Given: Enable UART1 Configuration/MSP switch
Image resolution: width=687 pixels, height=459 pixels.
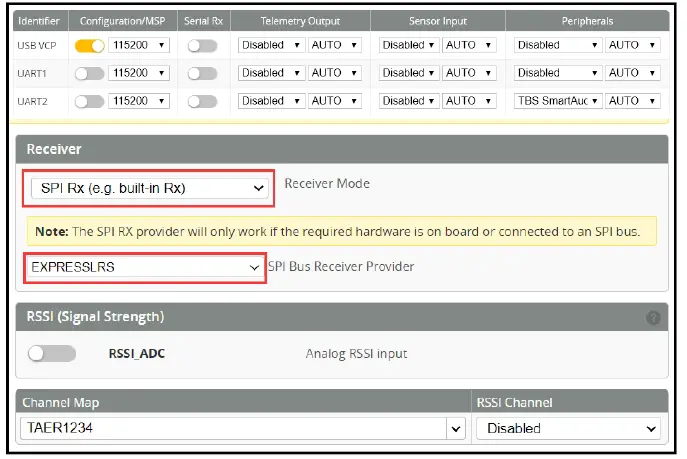Looking at the screenshot, I should 89,74.
